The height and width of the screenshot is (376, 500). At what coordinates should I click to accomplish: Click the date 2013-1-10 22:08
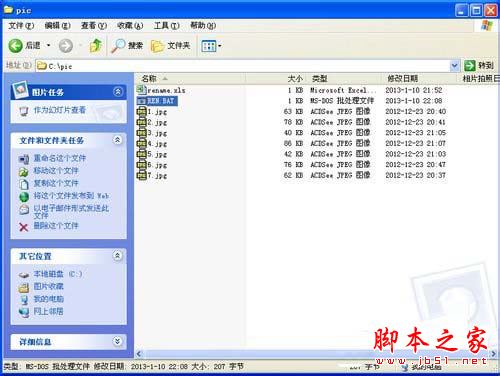click(x=414, y=101)
